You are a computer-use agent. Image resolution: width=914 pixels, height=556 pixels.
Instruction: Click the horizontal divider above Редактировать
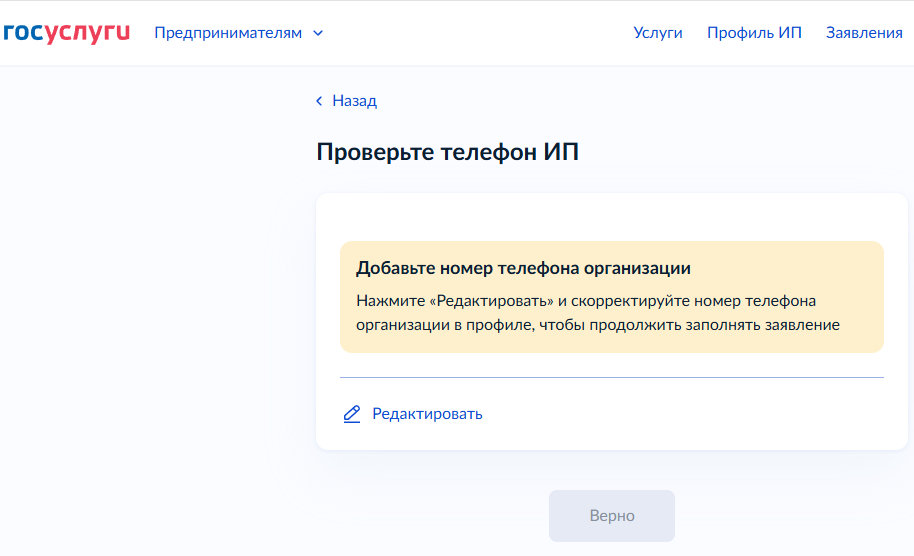tap(611, 378)
